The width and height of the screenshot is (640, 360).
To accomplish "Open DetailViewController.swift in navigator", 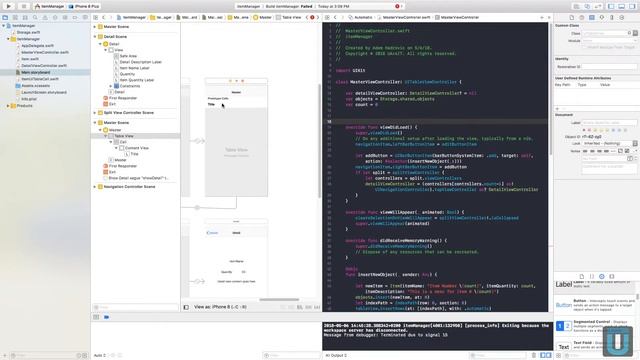I will [44, 66].
